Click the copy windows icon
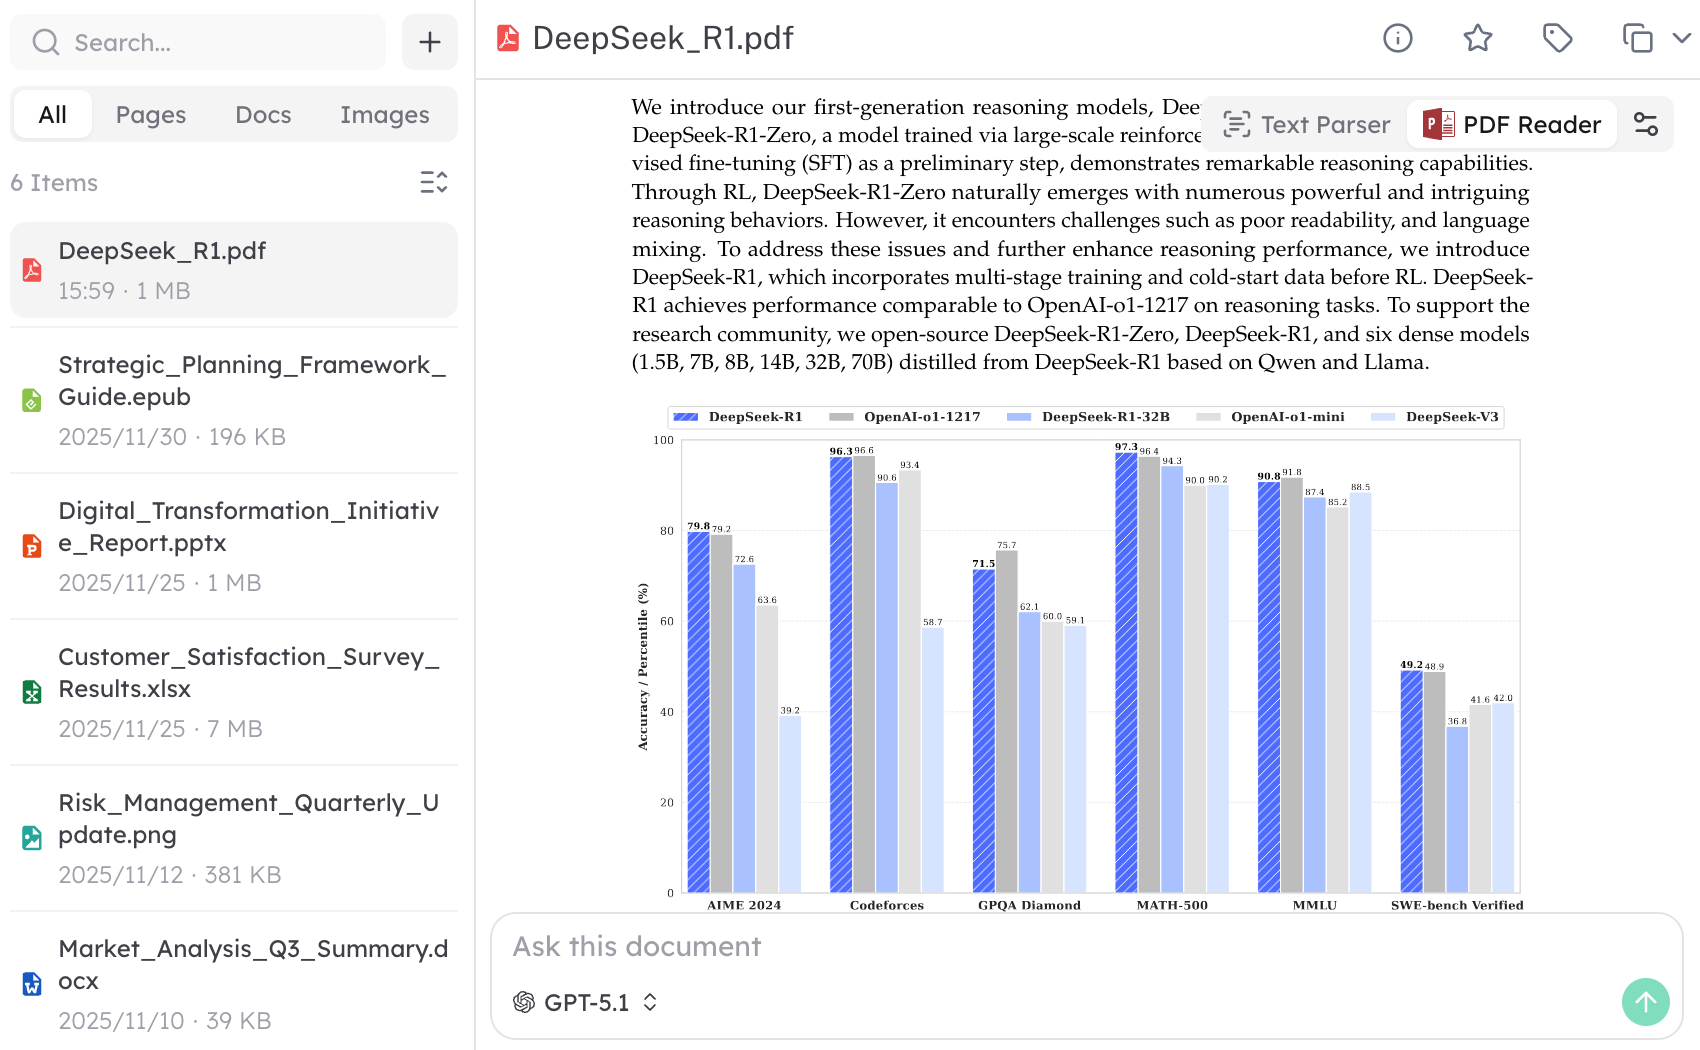The image size is (1700, 1050). tap(1637, 38)
